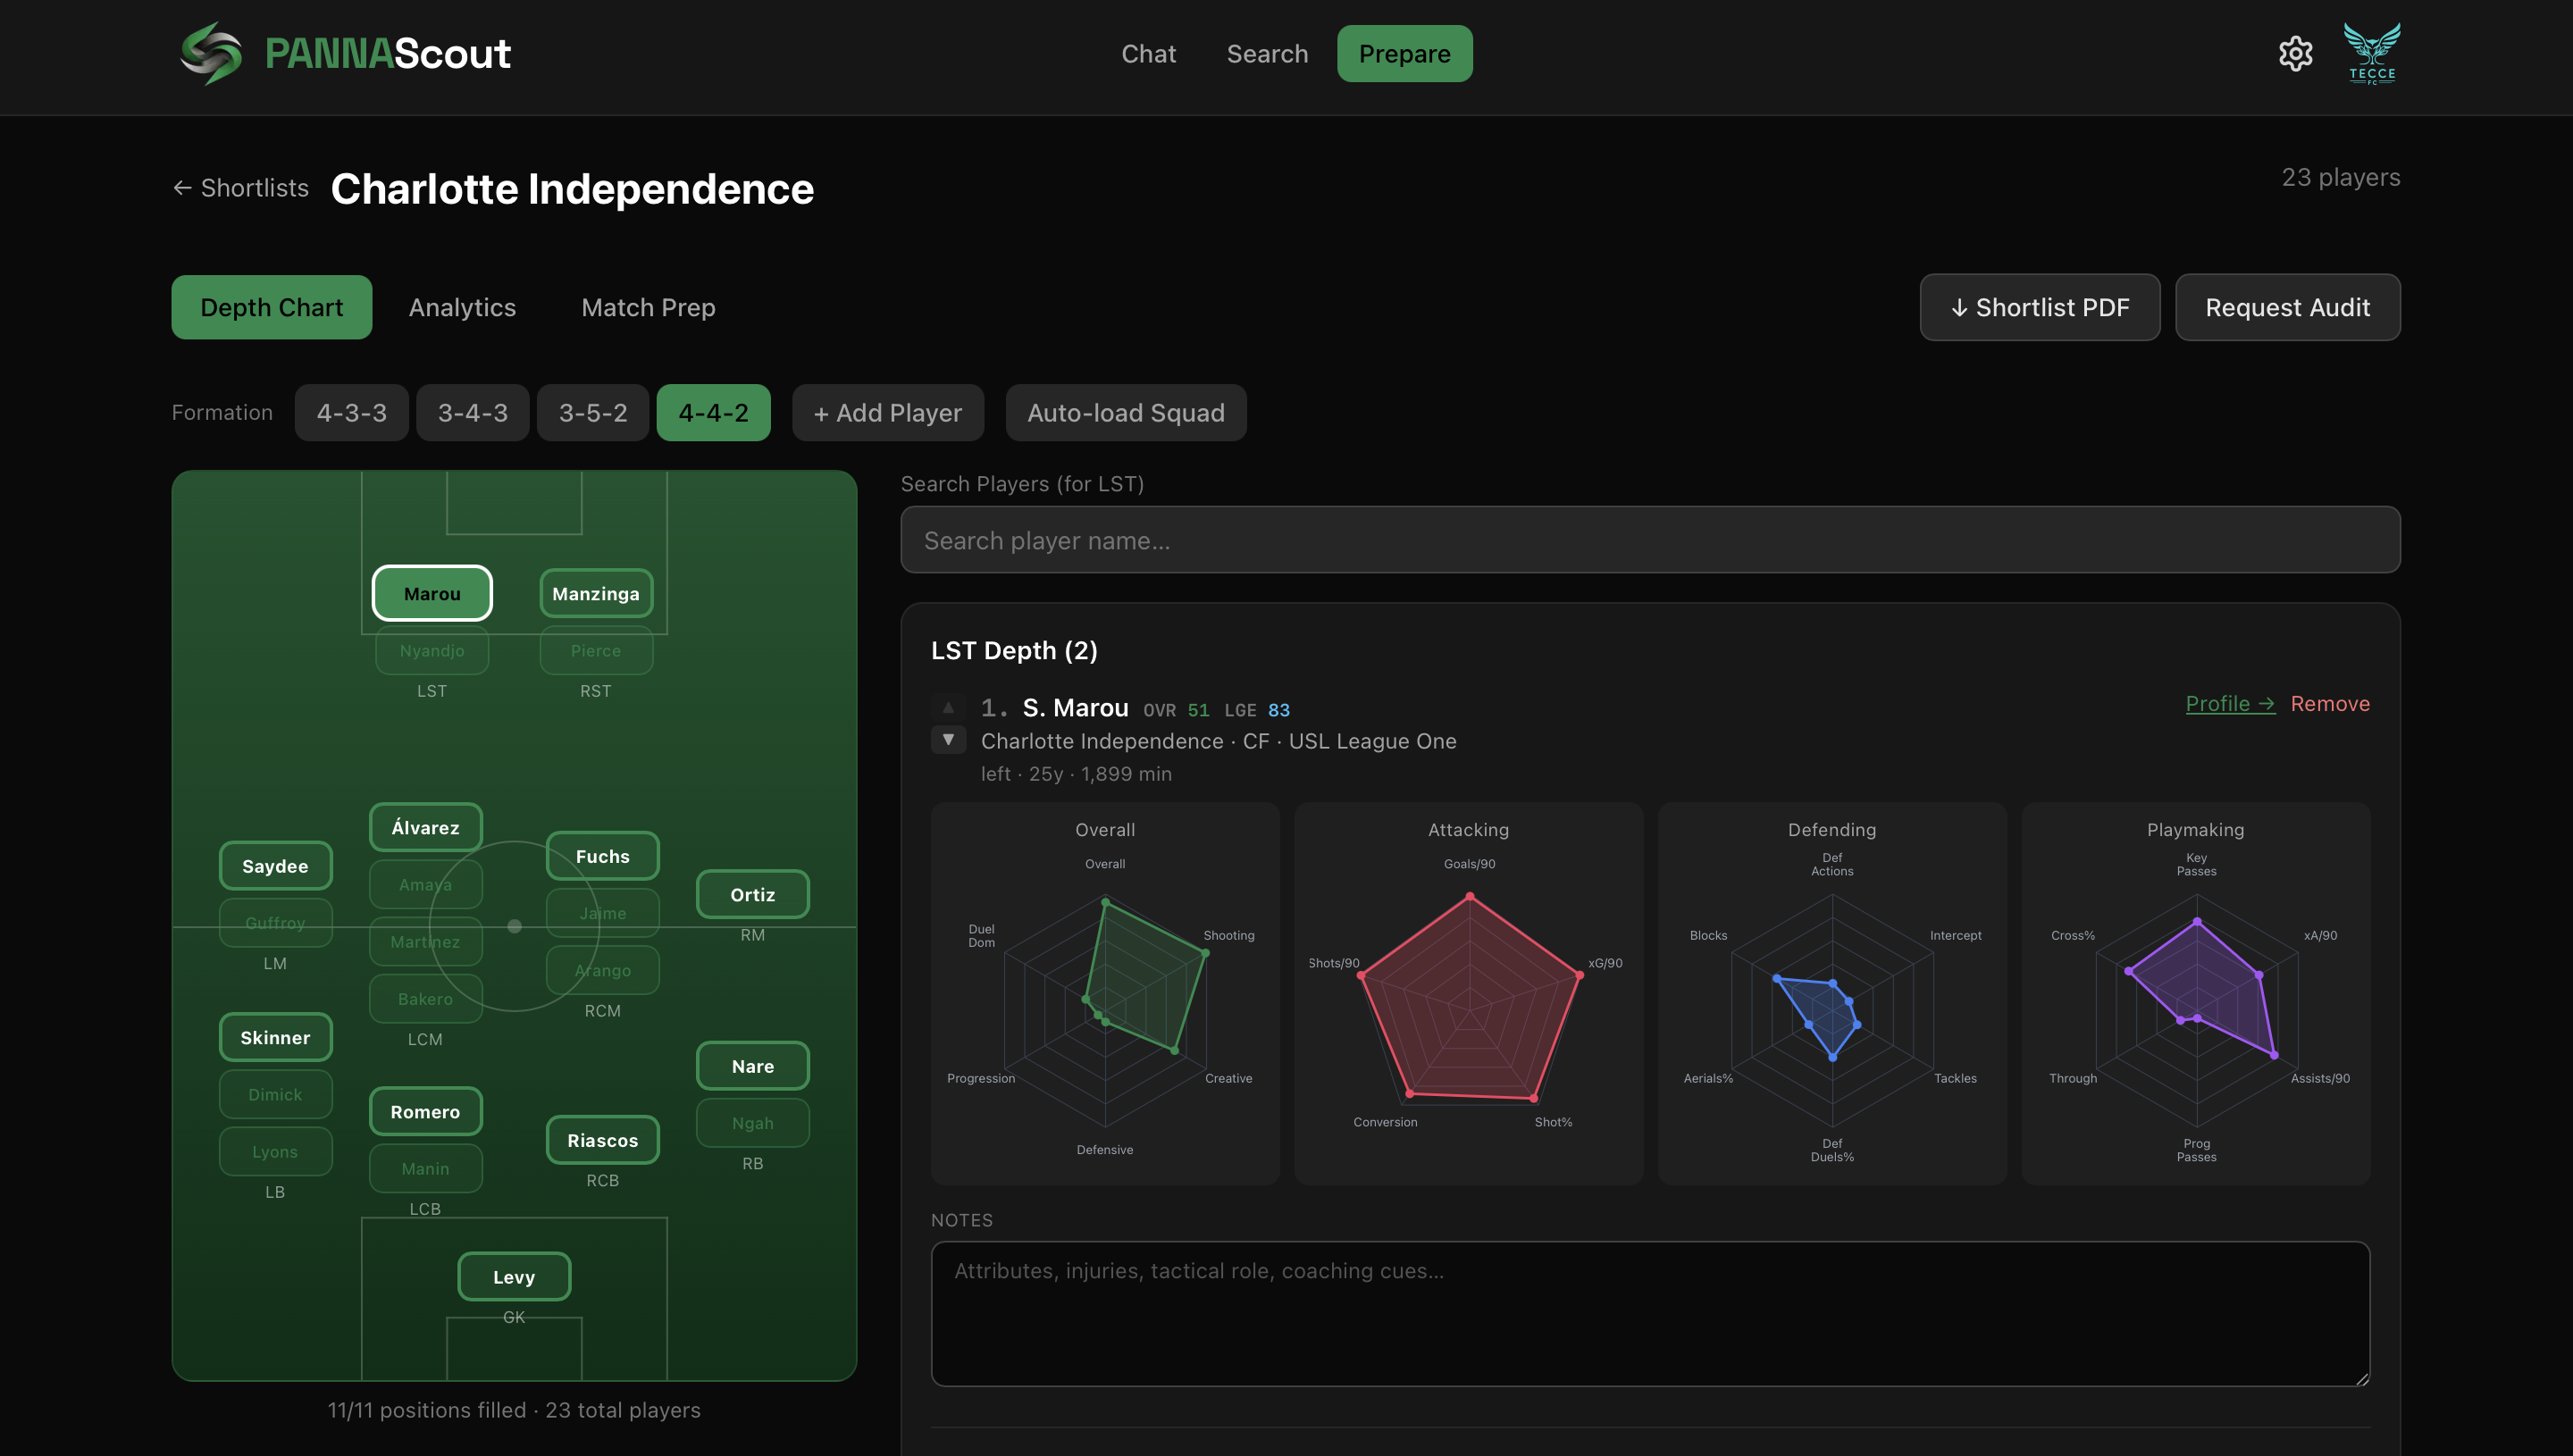Screen dimensions: 2573x1456
Task: Click the Add Player button
Action: point(888,413)
